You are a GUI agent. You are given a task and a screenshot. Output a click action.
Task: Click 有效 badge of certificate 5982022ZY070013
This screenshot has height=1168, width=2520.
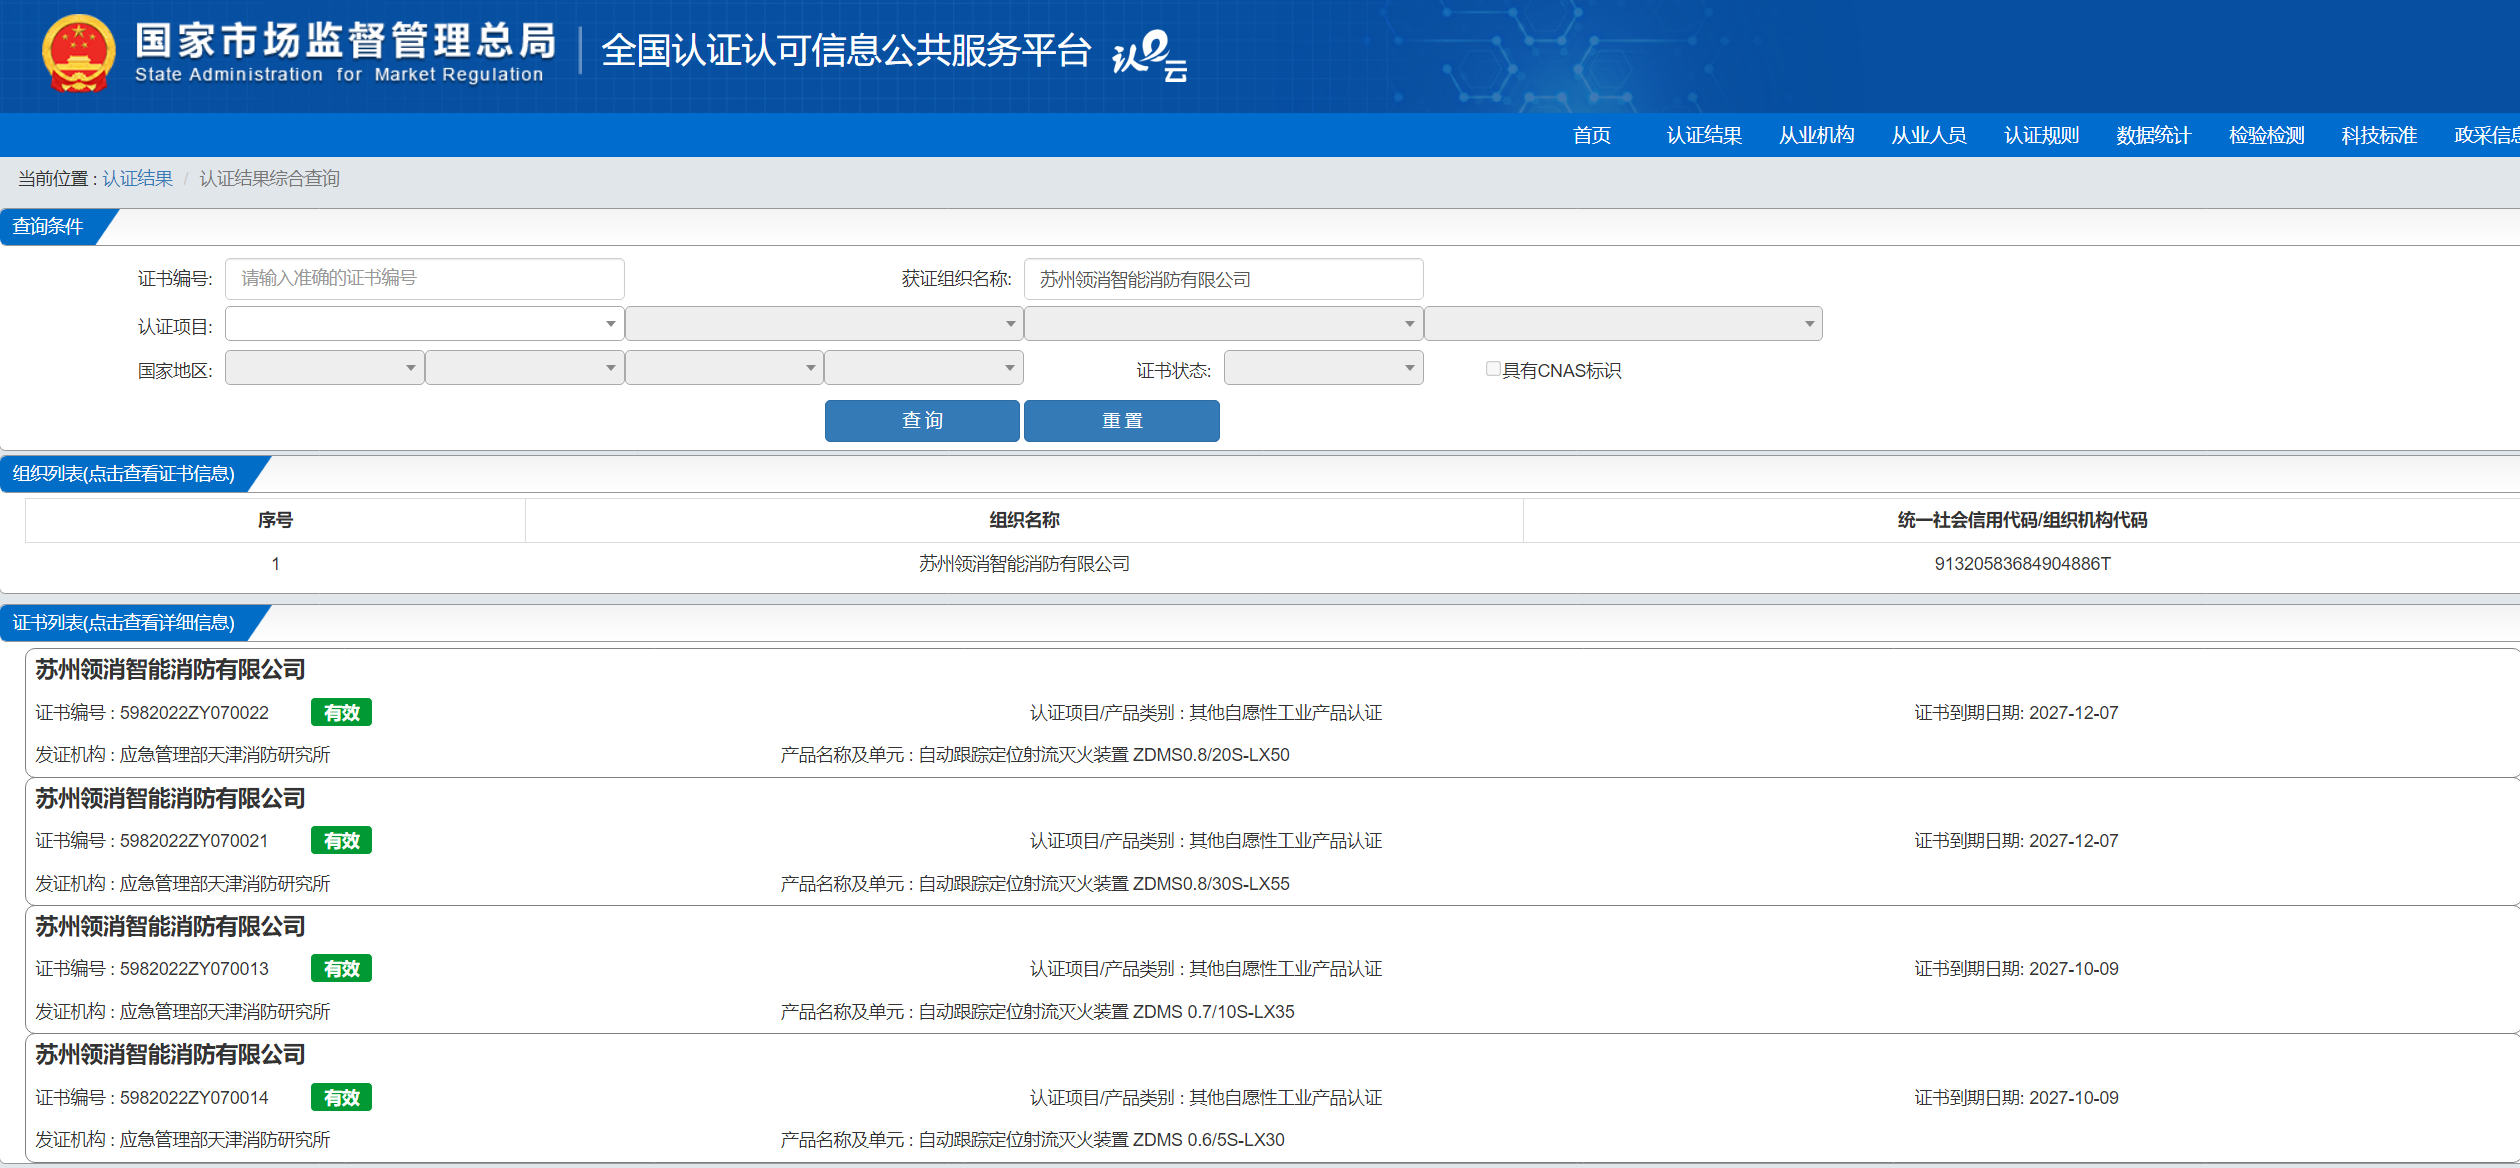341,968
